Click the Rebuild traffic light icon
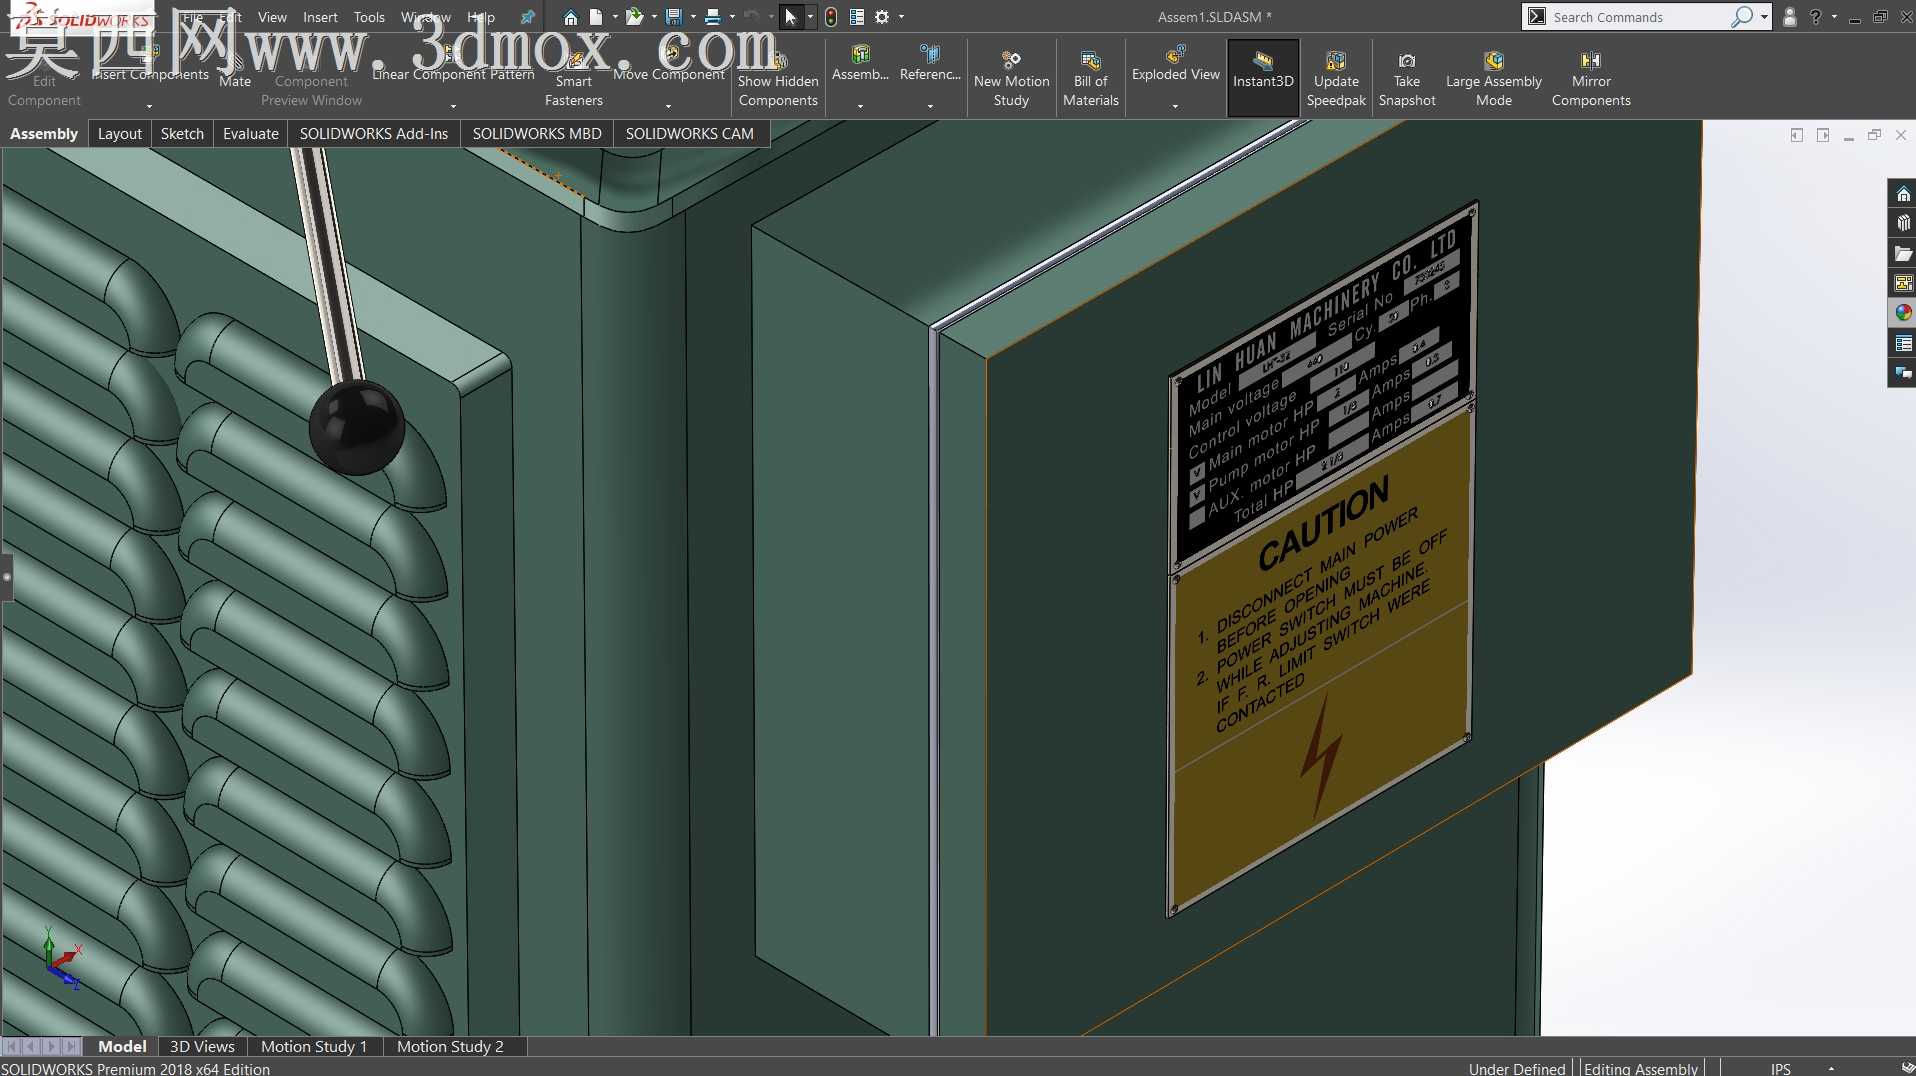The width and height of the screenshot is (1916, 1076). [x=831, y=17]
